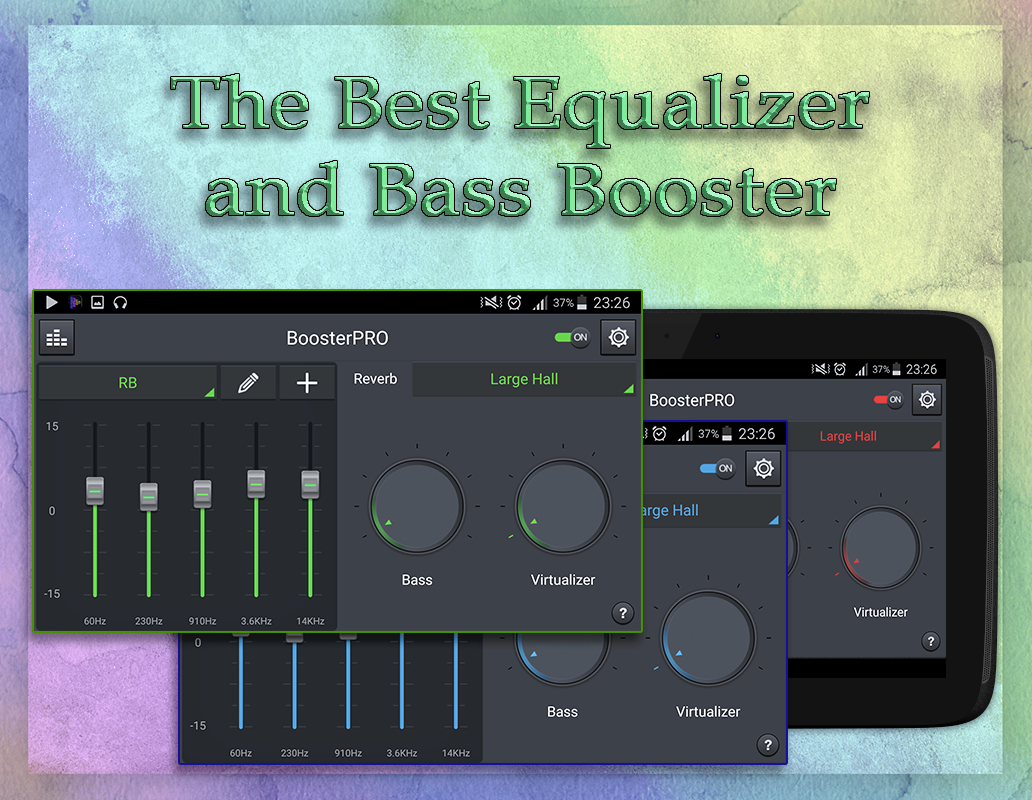Viewport: 1032px width, 800px height.
Task: Tap alarm clock icon in blue window status bar
Action: pos(659,434)
